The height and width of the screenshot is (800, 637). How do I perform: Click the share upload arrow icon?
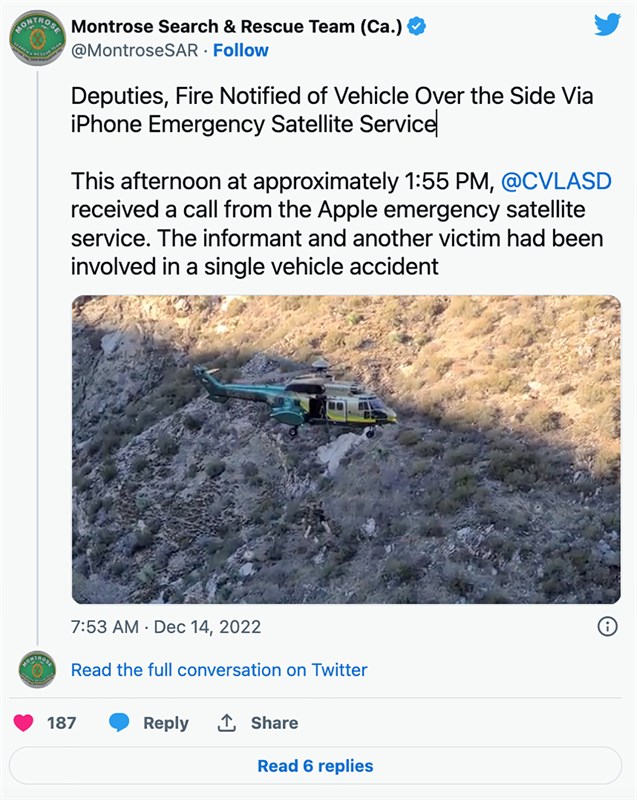[x=227, y=722]
